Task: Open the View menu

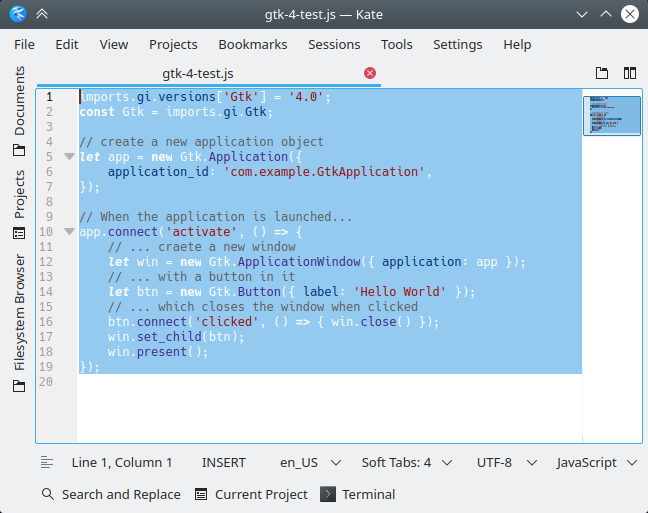Action: click(114, 44)
